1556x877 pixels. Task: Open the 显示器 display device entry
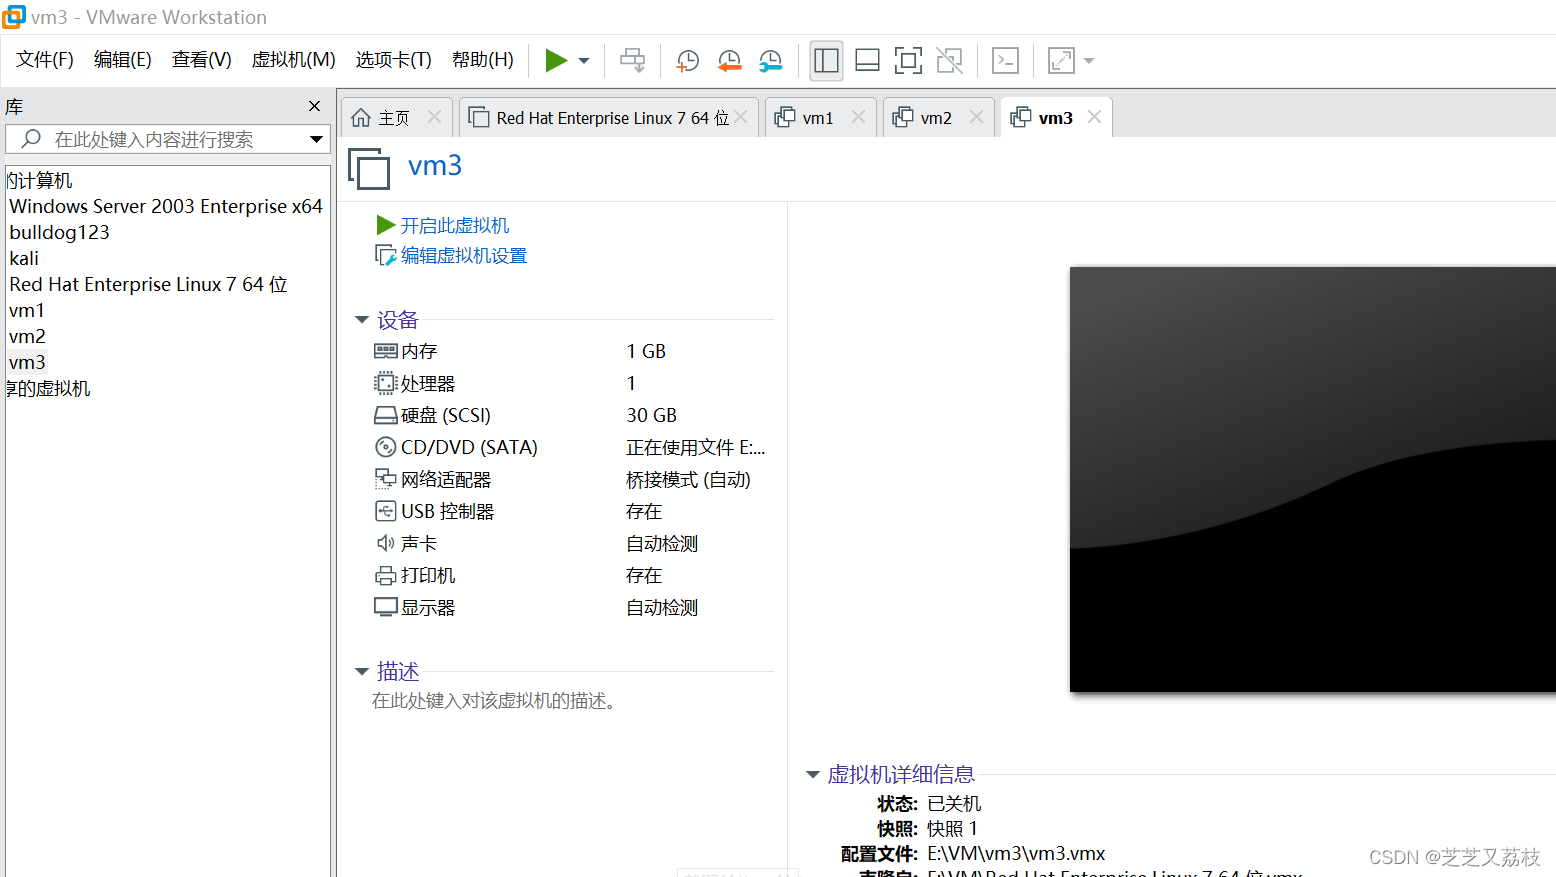click(x=415, y=607)
